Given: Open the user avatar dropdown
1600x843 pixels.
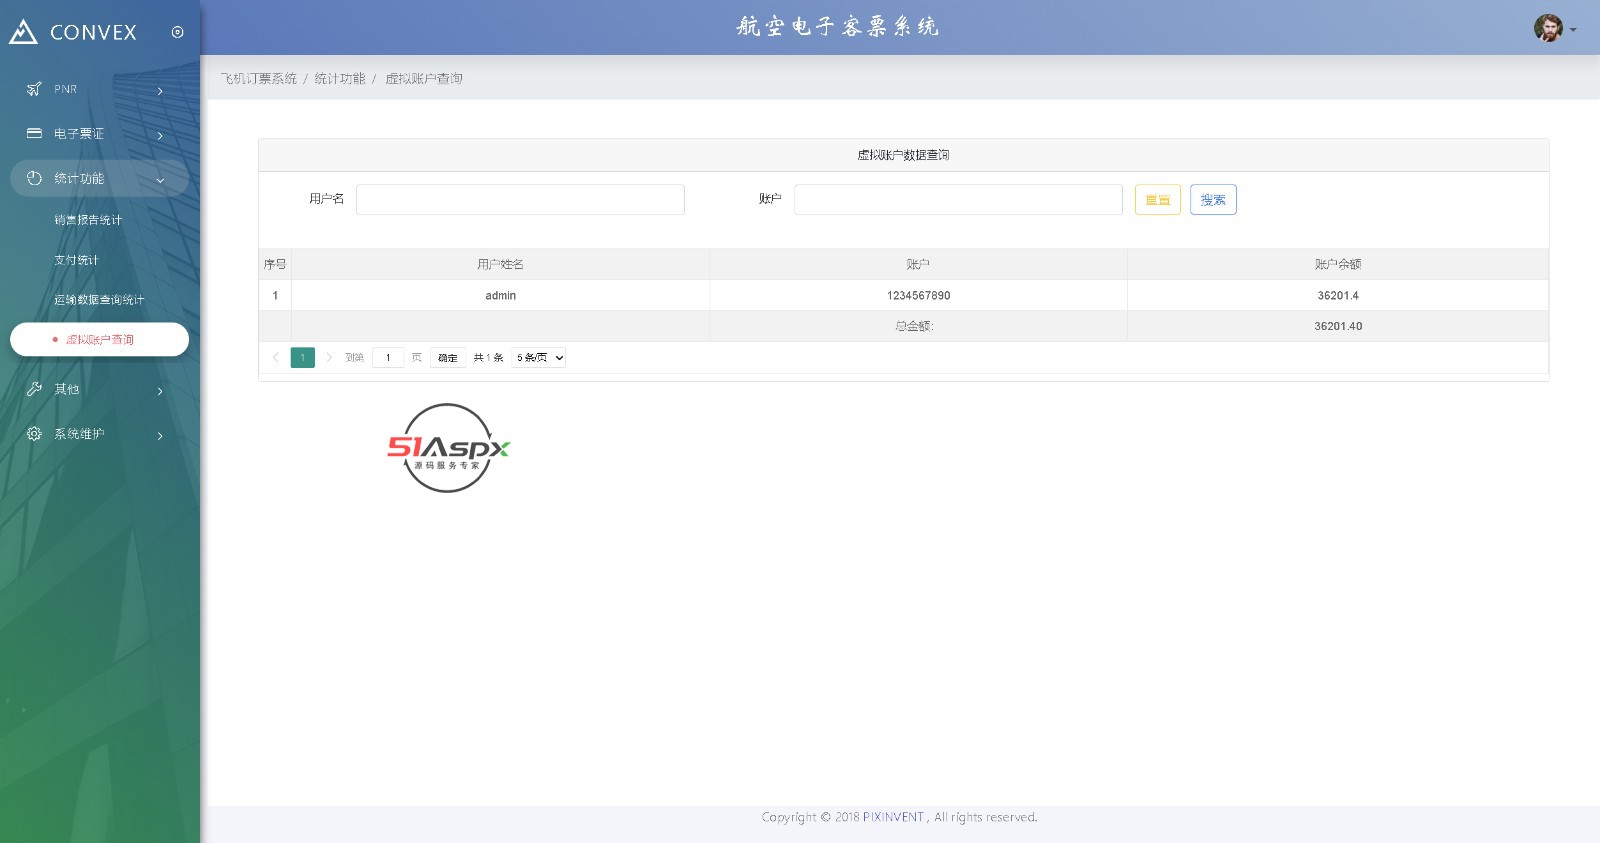Looking at the screenshot, I should [1573, 30].
